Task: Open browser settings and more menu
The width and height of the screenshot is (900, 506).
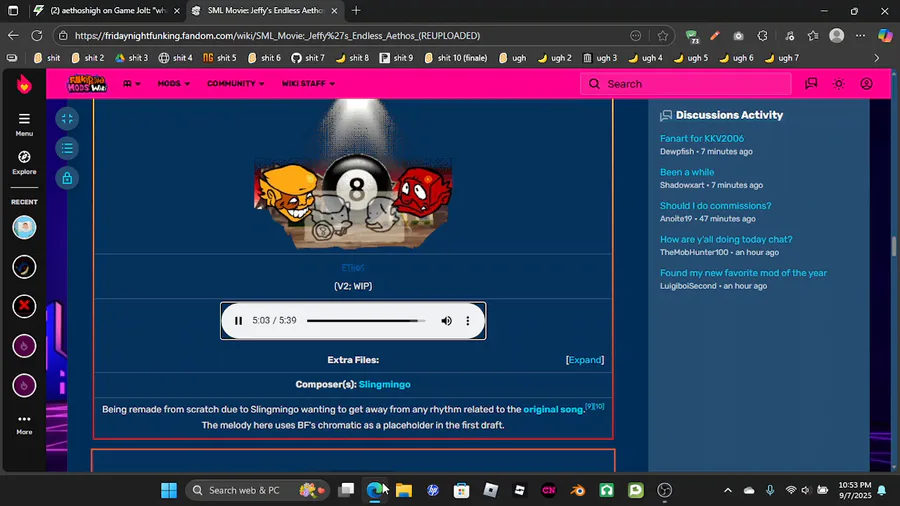Action: (x=860, y=36)
